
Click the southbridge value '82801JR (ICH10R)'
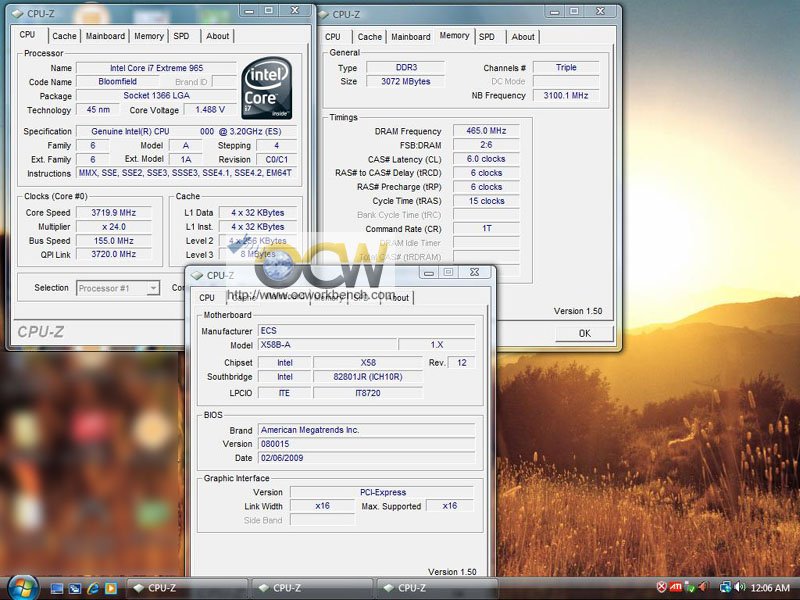368,377
